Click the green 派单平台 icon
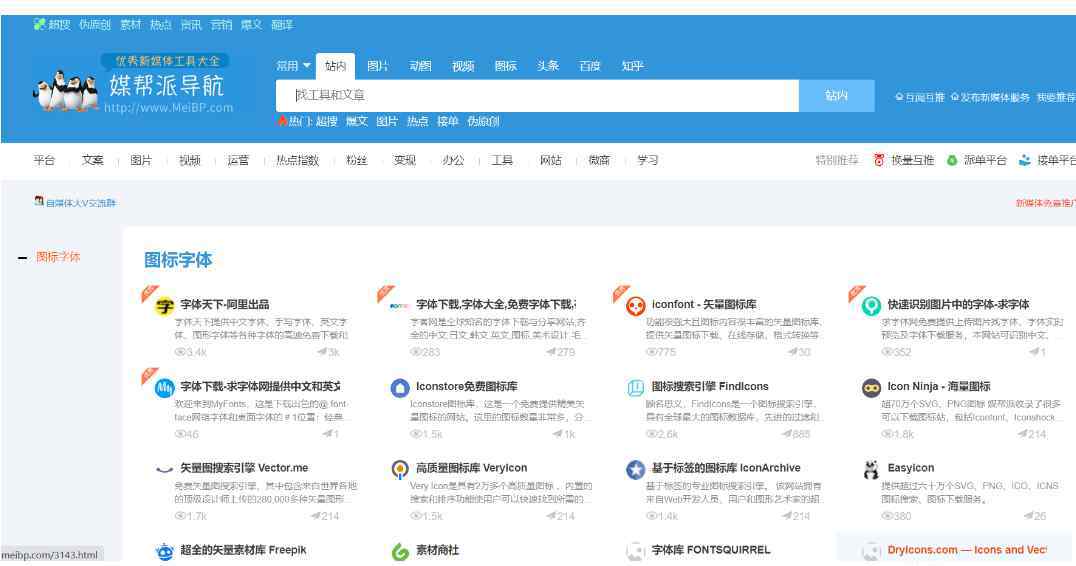1076x566 pixels. pos(952,161)
